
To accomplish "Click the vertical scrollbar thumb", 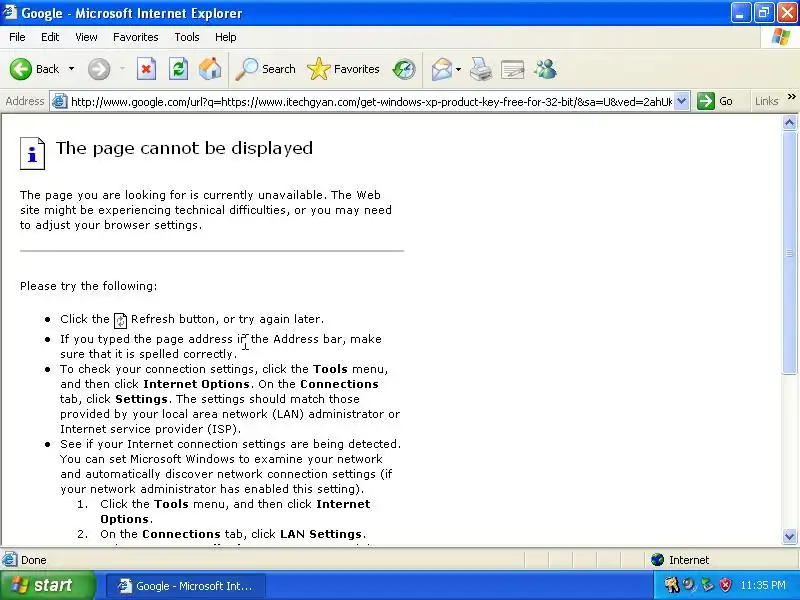I will 789,253.
